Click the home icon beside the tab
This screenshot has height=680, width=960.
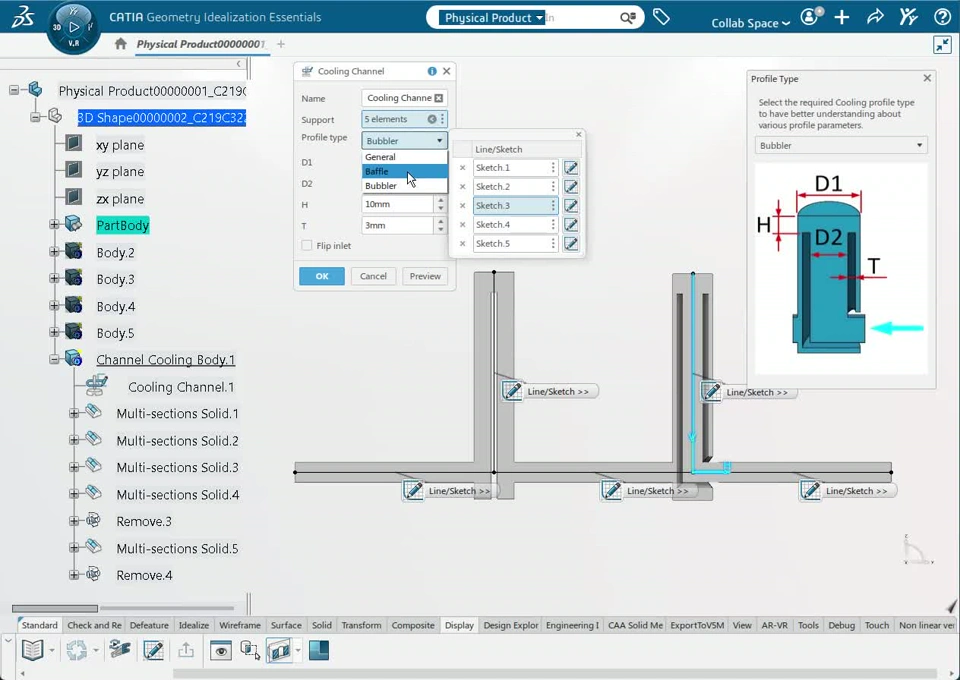(x=121, y=43)
